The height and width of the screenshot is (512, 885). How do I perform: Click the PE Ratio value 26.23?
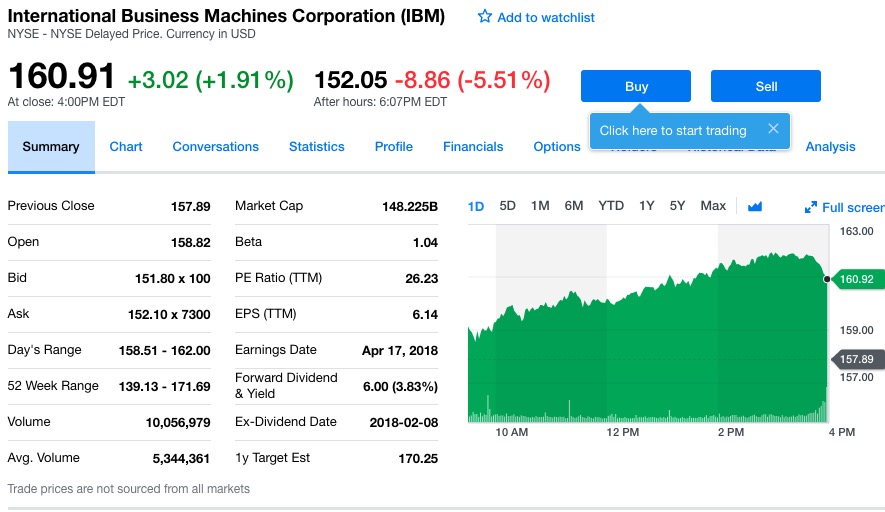click(422, 279)
